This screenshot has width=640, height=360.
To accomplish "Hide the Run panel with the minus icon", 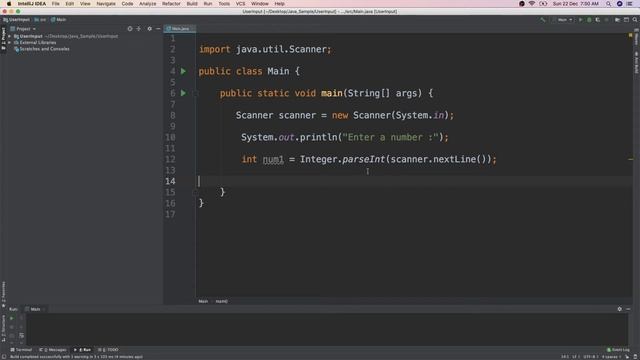I will (x=628, y=309).
